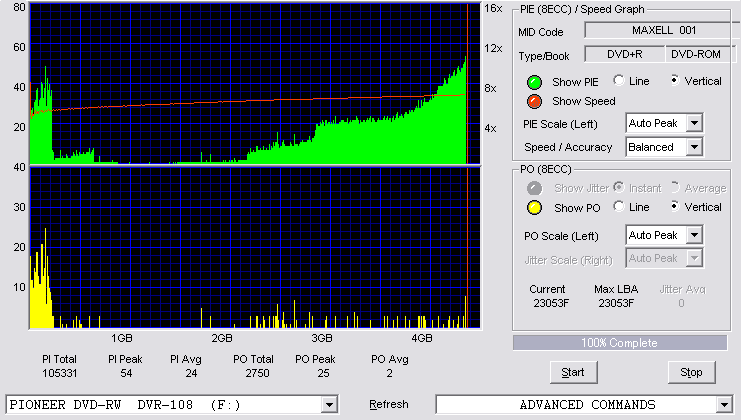This screenshot has height=420, width=742.
Task: Click the PO Avg value 2
Action: tap(389, 373)
